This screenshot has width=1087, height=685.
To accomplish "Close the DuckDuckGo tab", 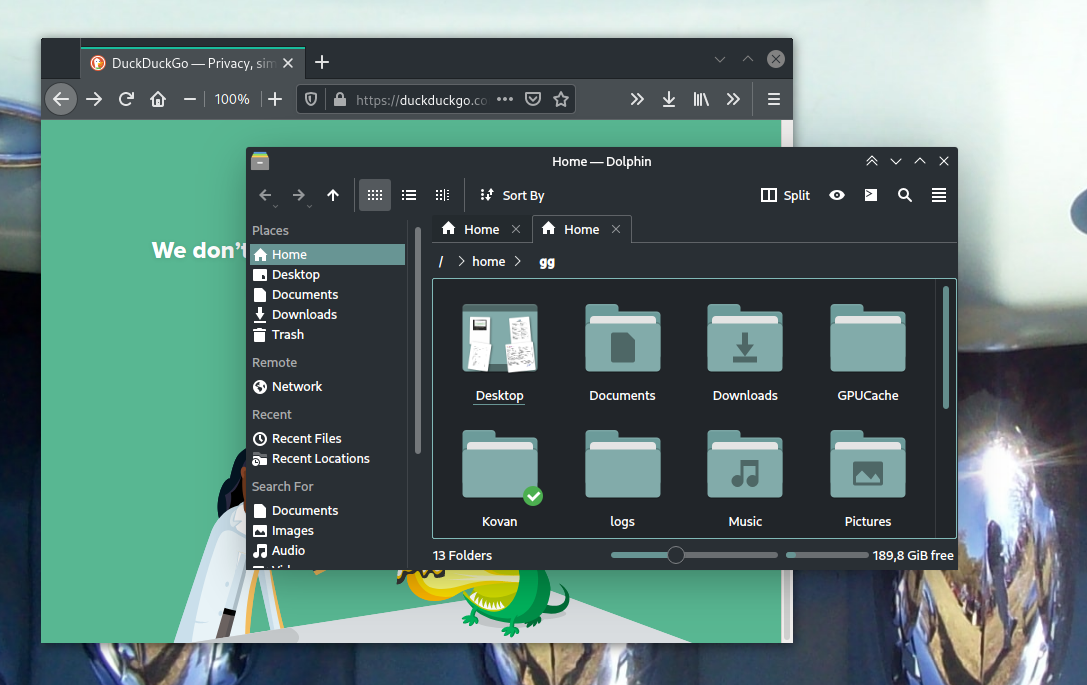I will point(288,63).
